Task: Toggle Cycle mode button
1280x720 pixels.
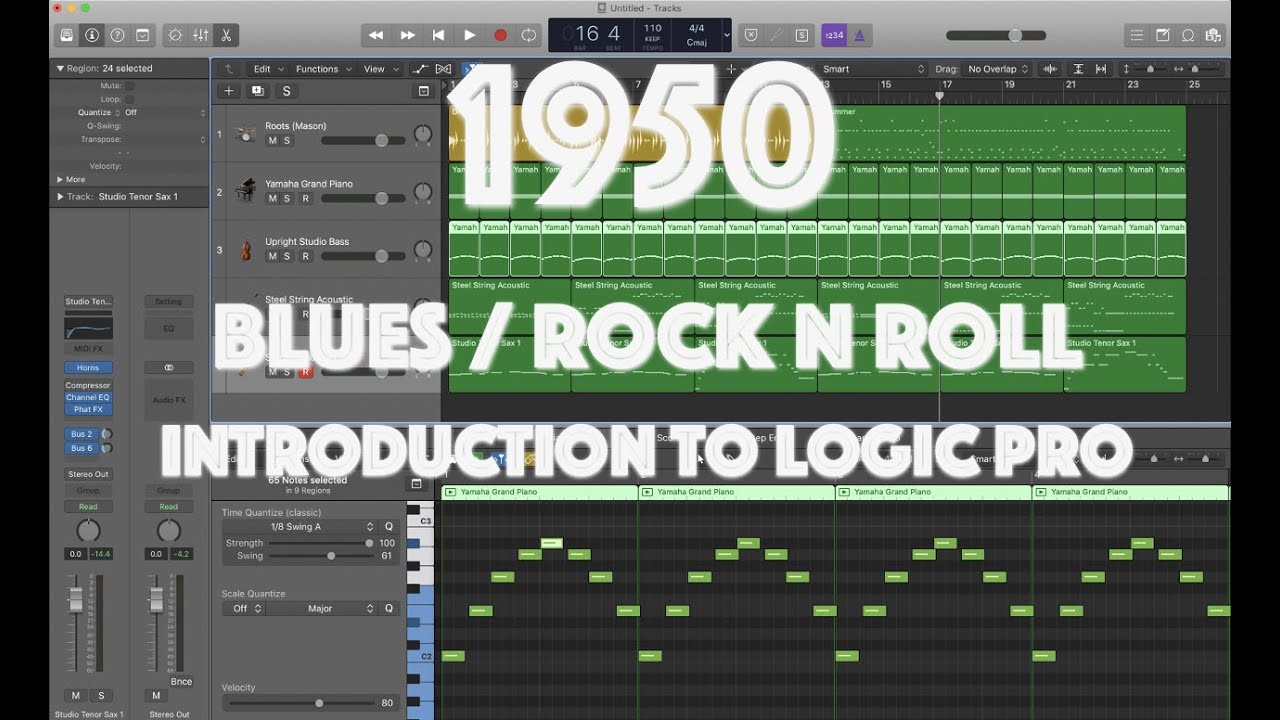Action: [529, 35]
